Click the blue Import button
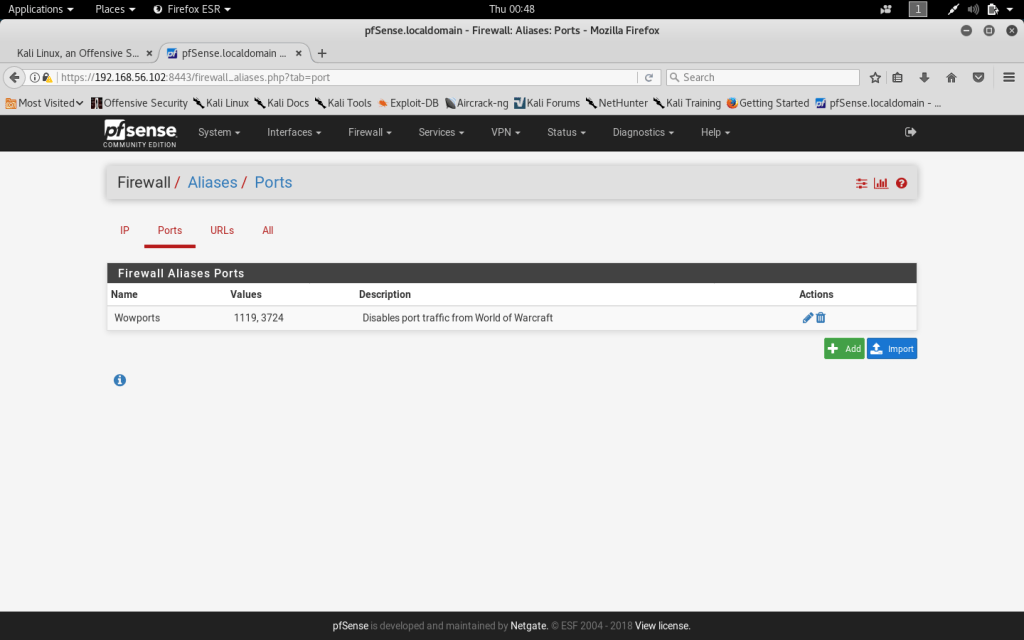This screenshot has height=640, width=1024. pos(891,348)
